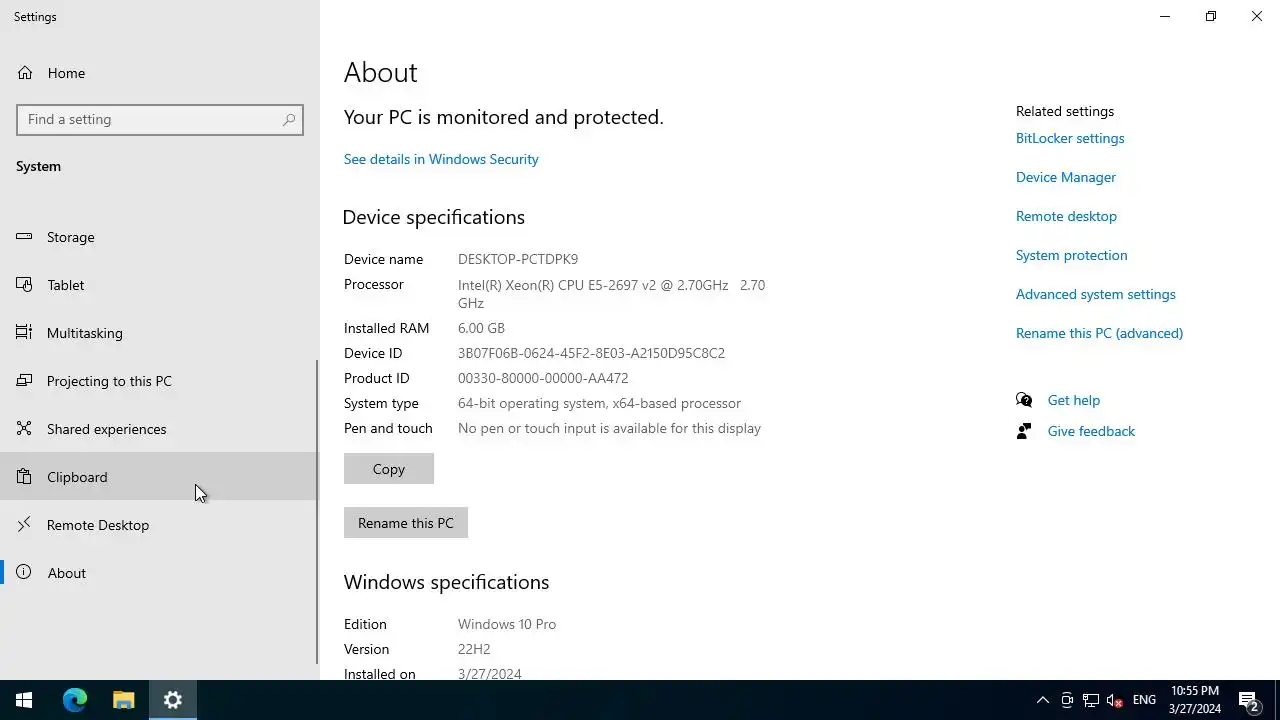Click the Version value 22H2
The width and height of the screenshot is (1280, 720).
(474, 649)
